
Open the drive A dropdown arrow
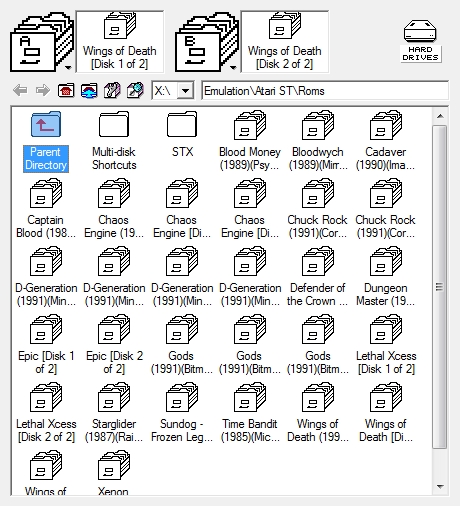pos(68,68)
